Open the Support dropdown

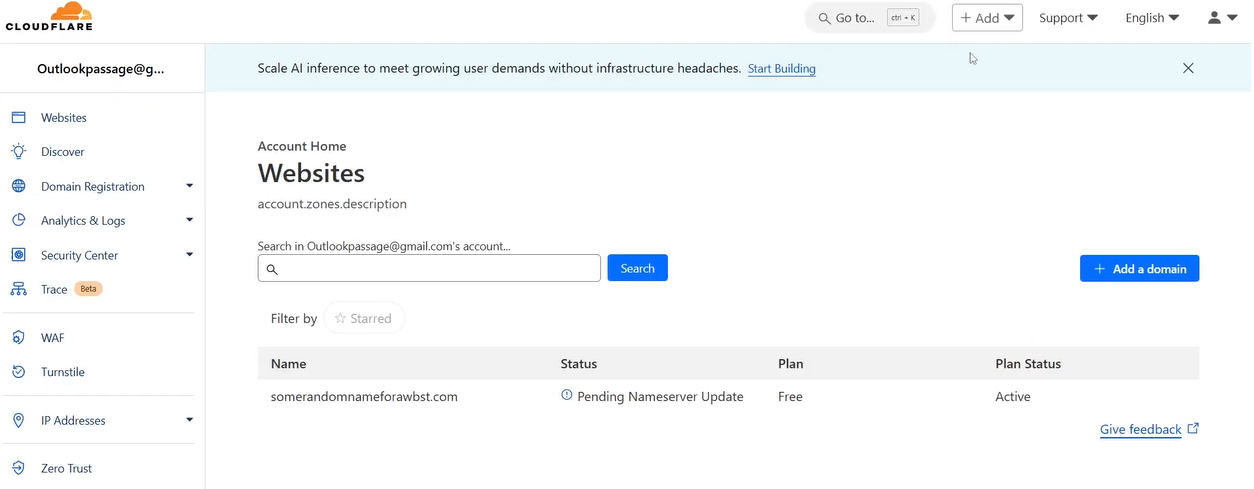pos(1068,18)
